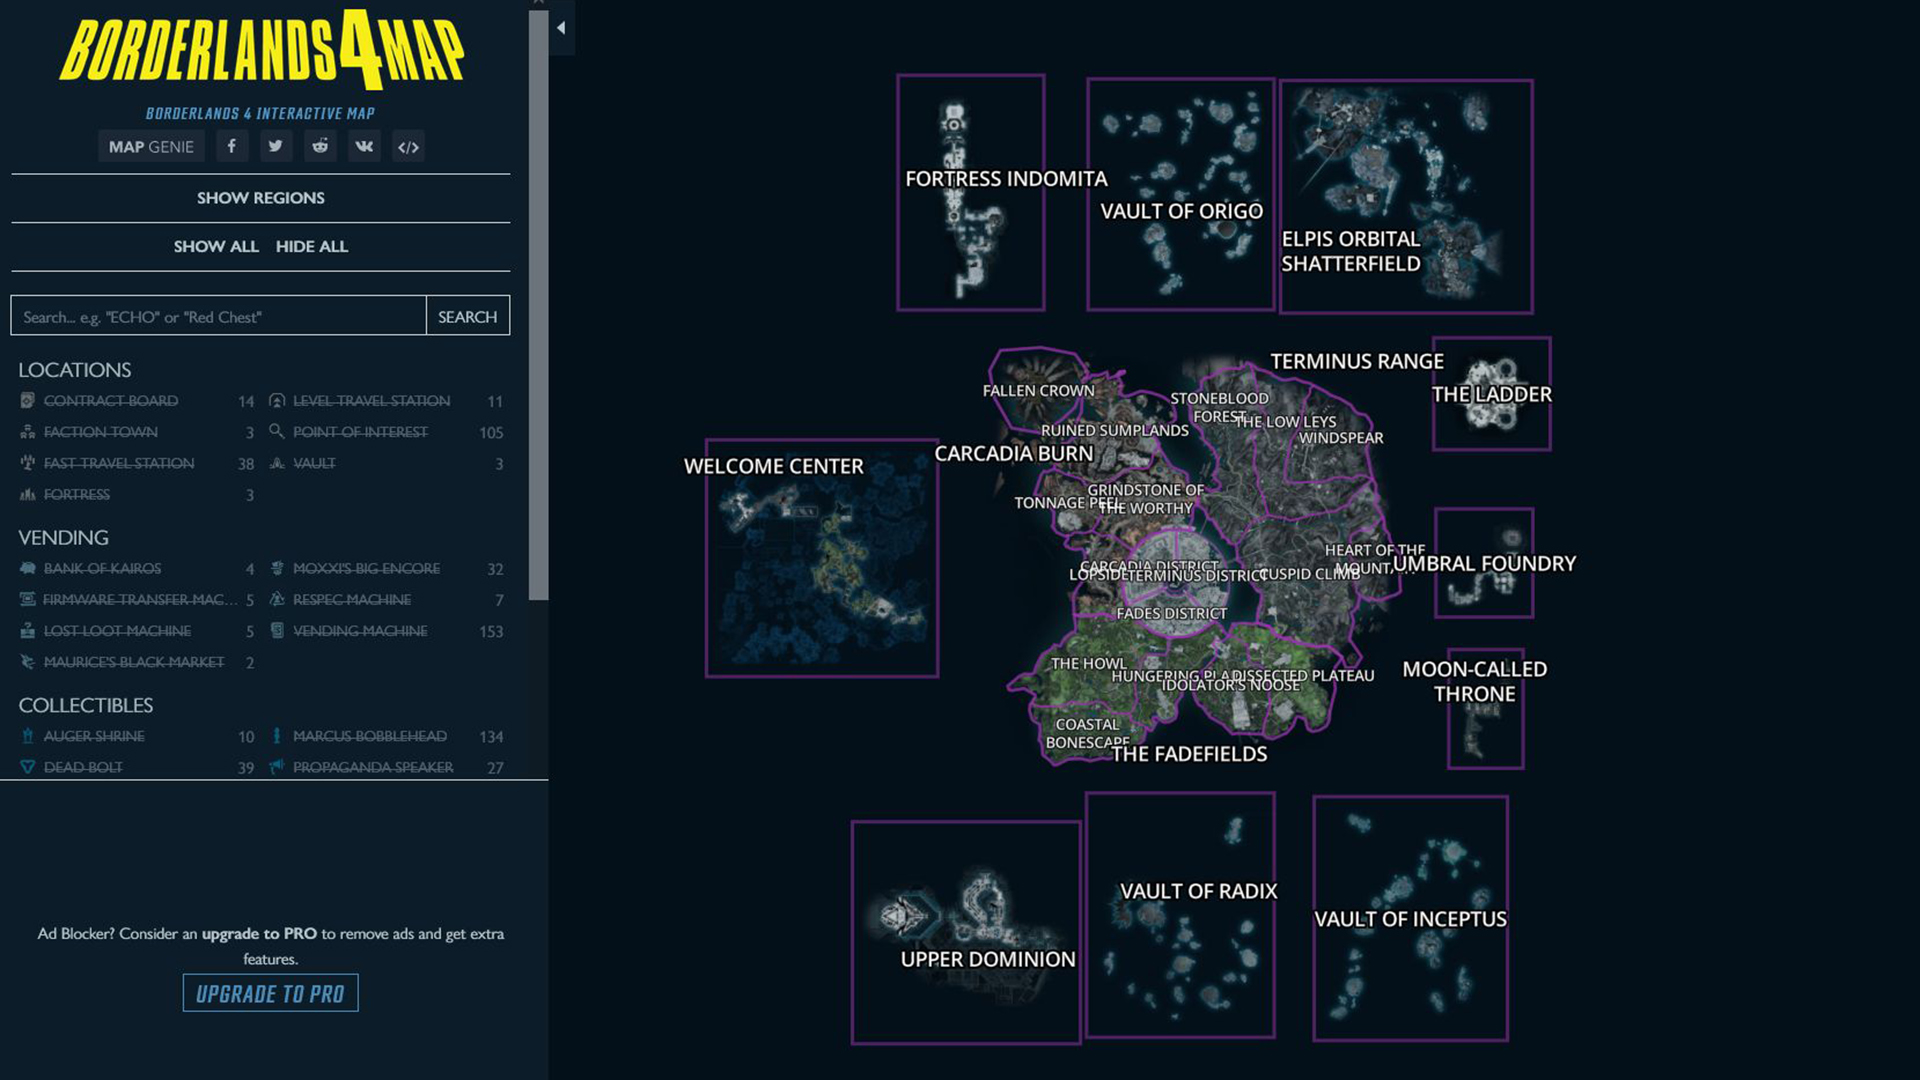Select the Elpis Orbital Shatterfield region
The image size is (1920, 1080).
pyautogui.click(x=1406, y=196)
